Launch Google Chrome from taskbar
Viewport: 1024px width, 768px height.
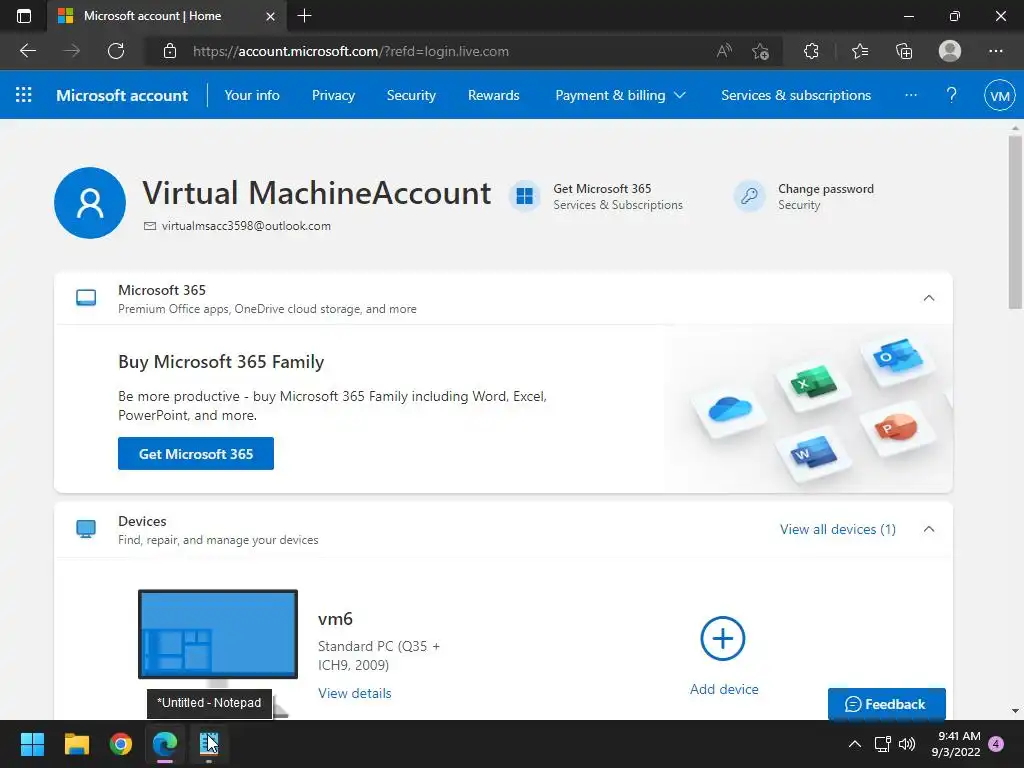point(121,744)
